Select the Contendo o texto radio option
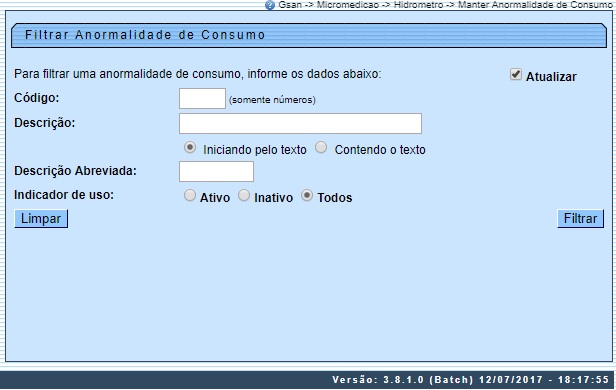The width and height of the screenshot is (616, 390). tap(321, 148)
